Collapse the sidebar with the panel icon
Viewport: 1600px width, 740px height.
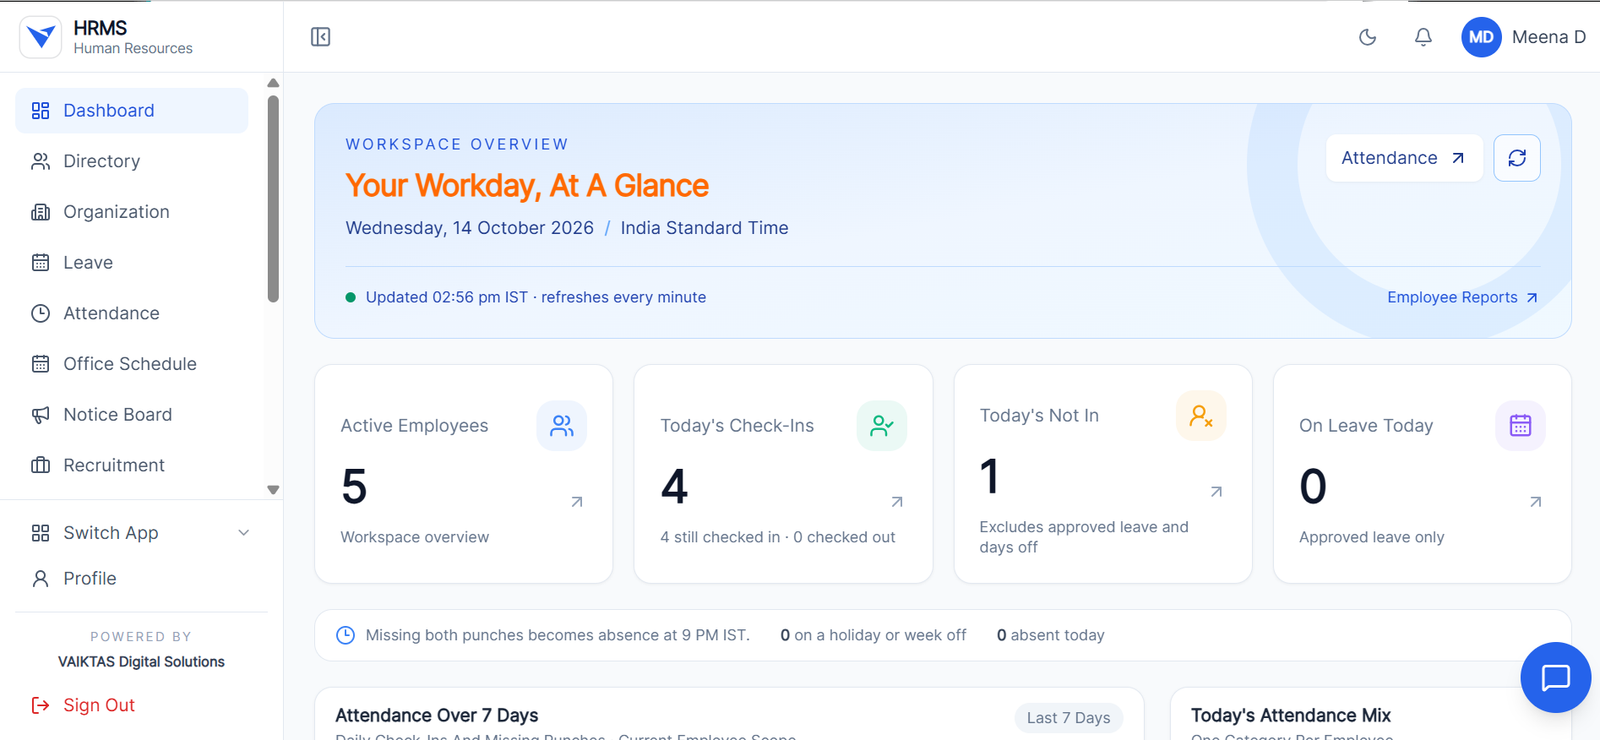pos(321,37)
